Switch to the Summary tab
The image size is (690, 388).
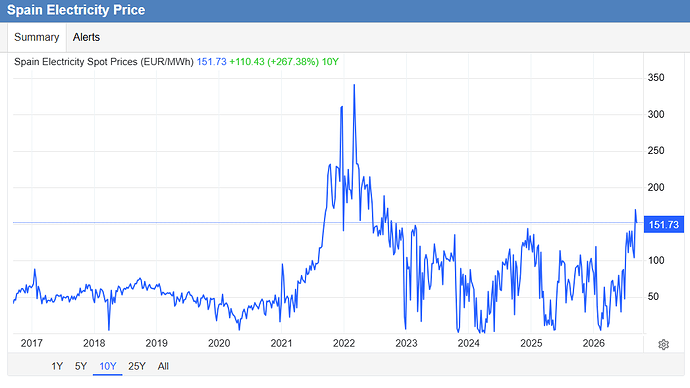[37, 37]
